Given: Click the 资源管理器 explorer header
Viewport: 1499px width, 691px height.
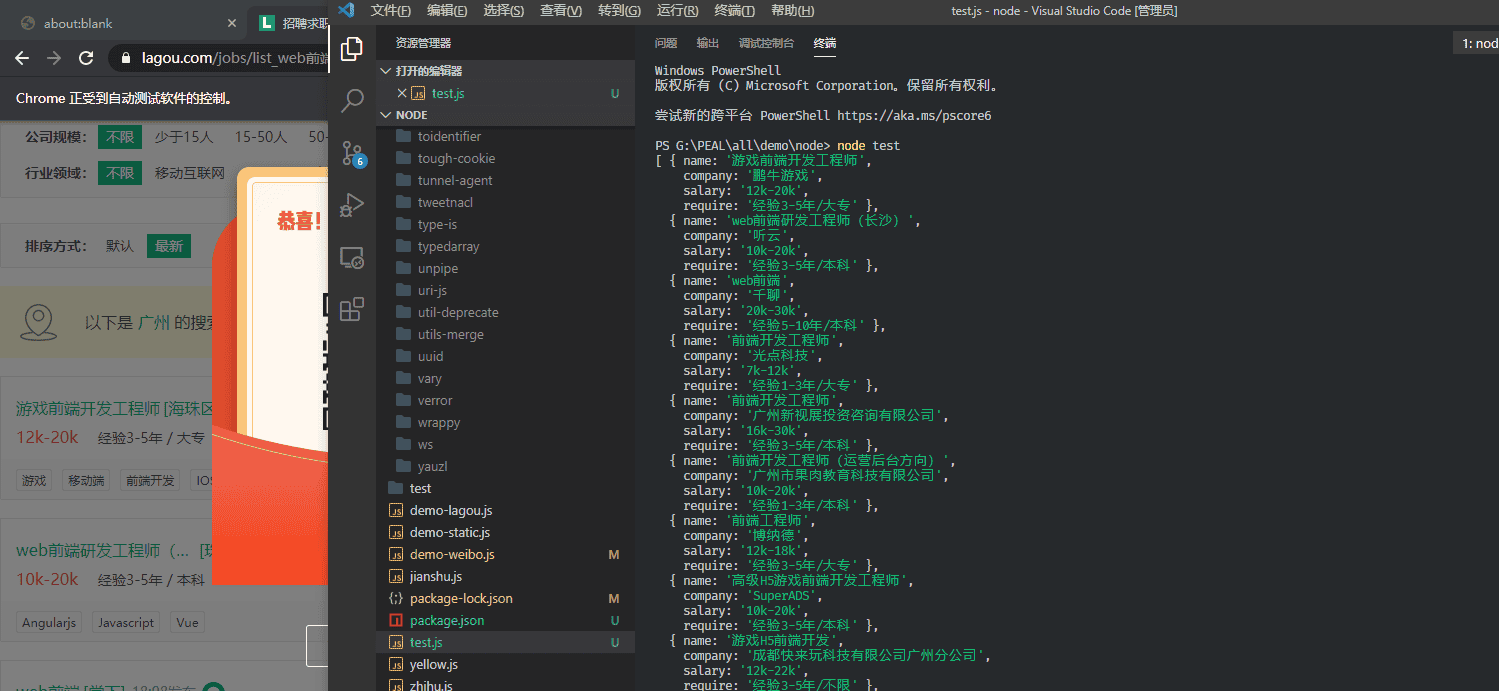Looking at the screenshot, I should [x=423, y=43].
